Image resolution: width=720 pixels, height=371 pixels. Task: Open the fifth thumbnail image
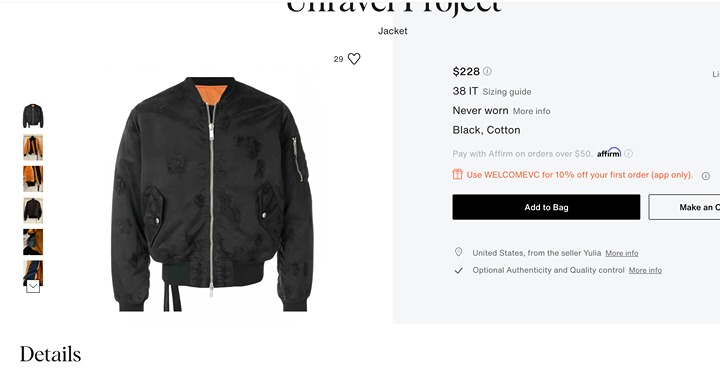[33, 242]
